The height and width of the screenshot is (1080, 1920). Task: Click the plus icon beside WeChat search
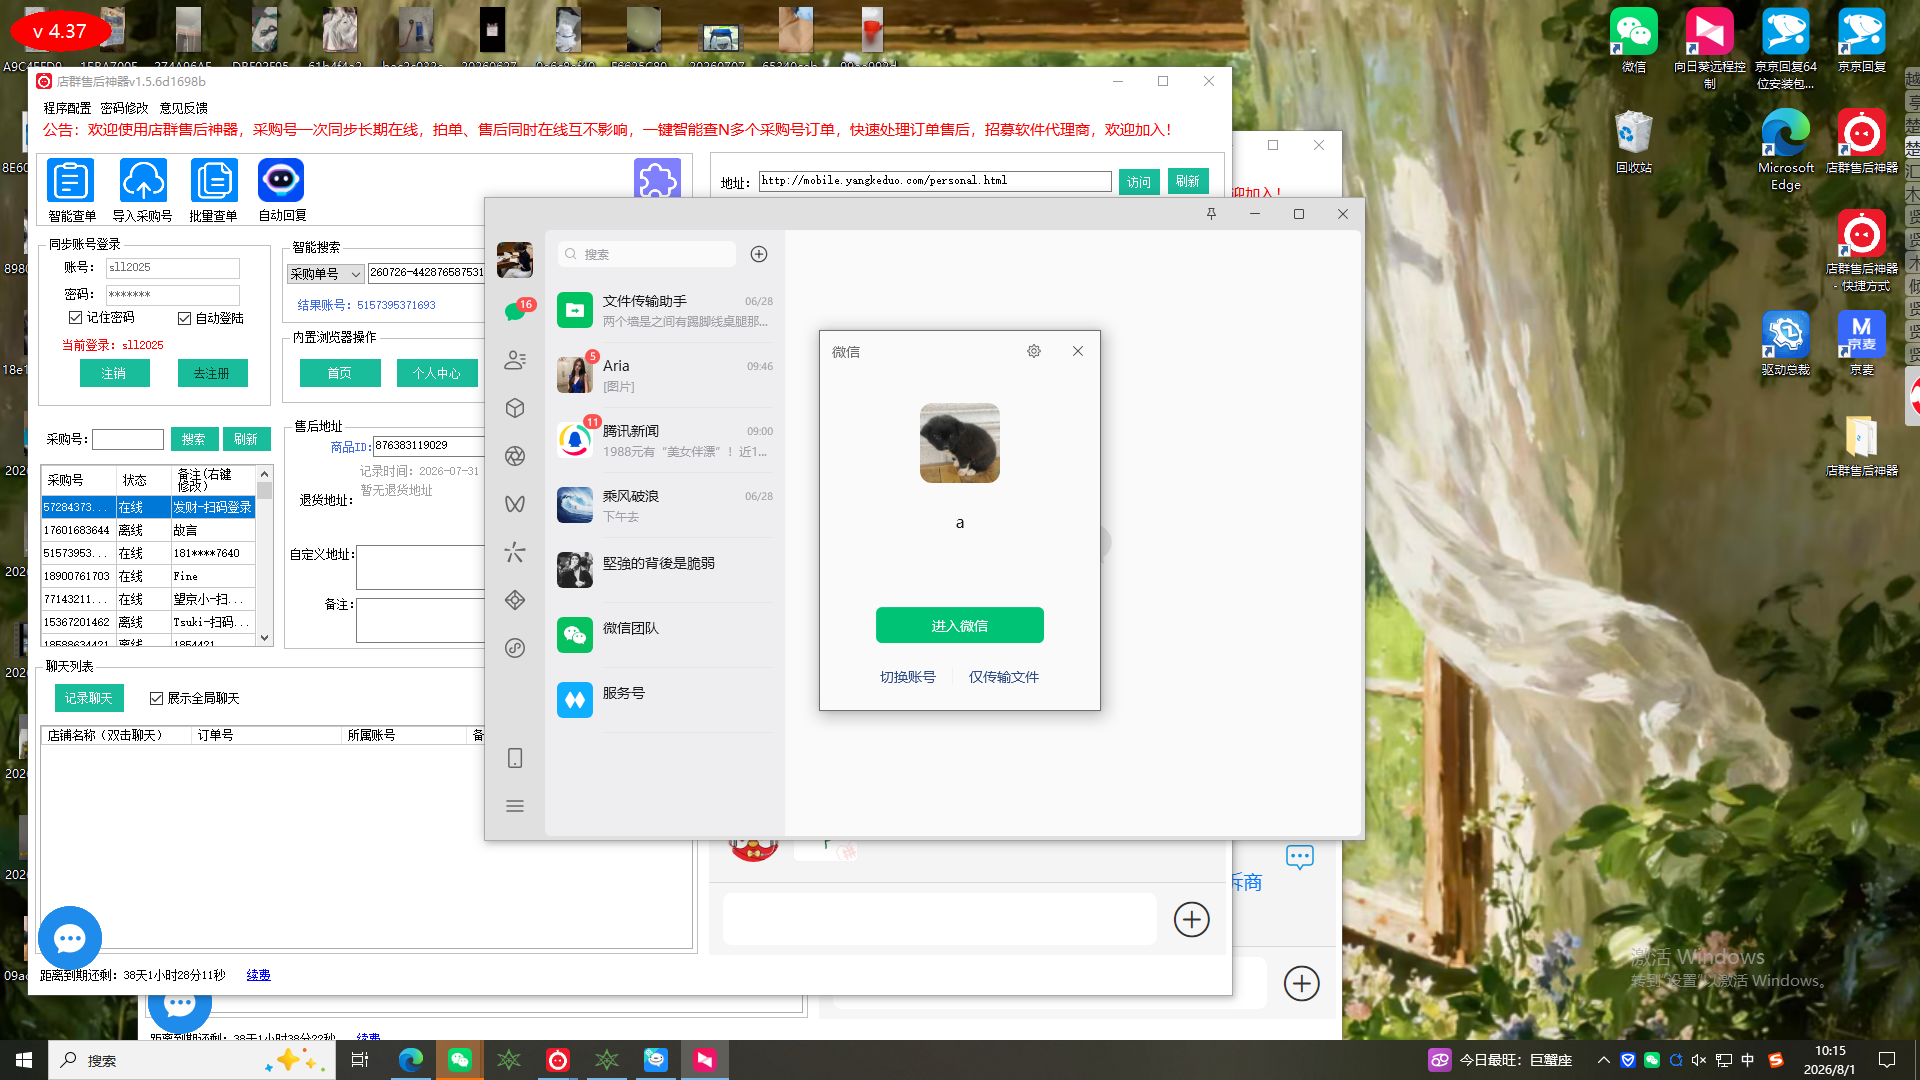(x=759, y=254)
